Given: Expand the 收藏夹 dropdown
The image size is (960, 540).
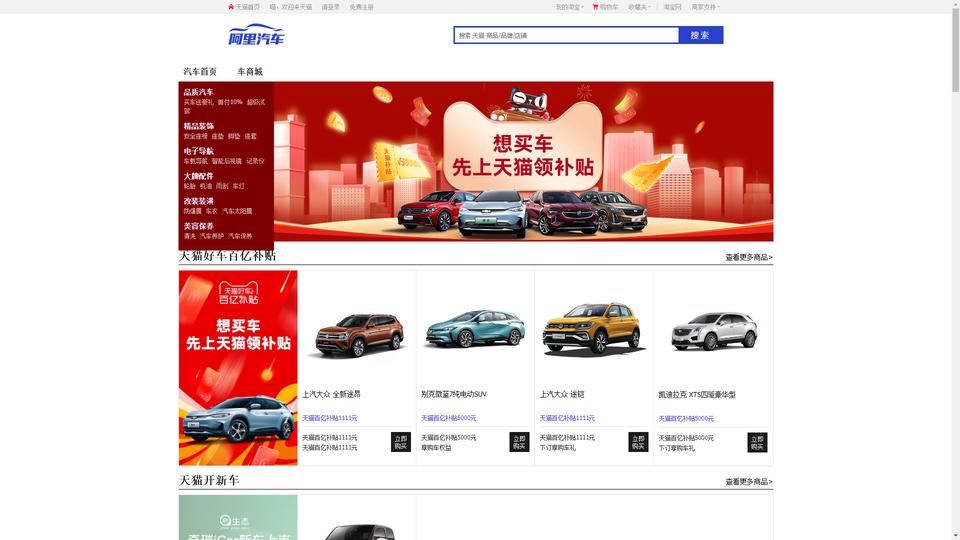Looking at the screenshot, I should point(639,7).
